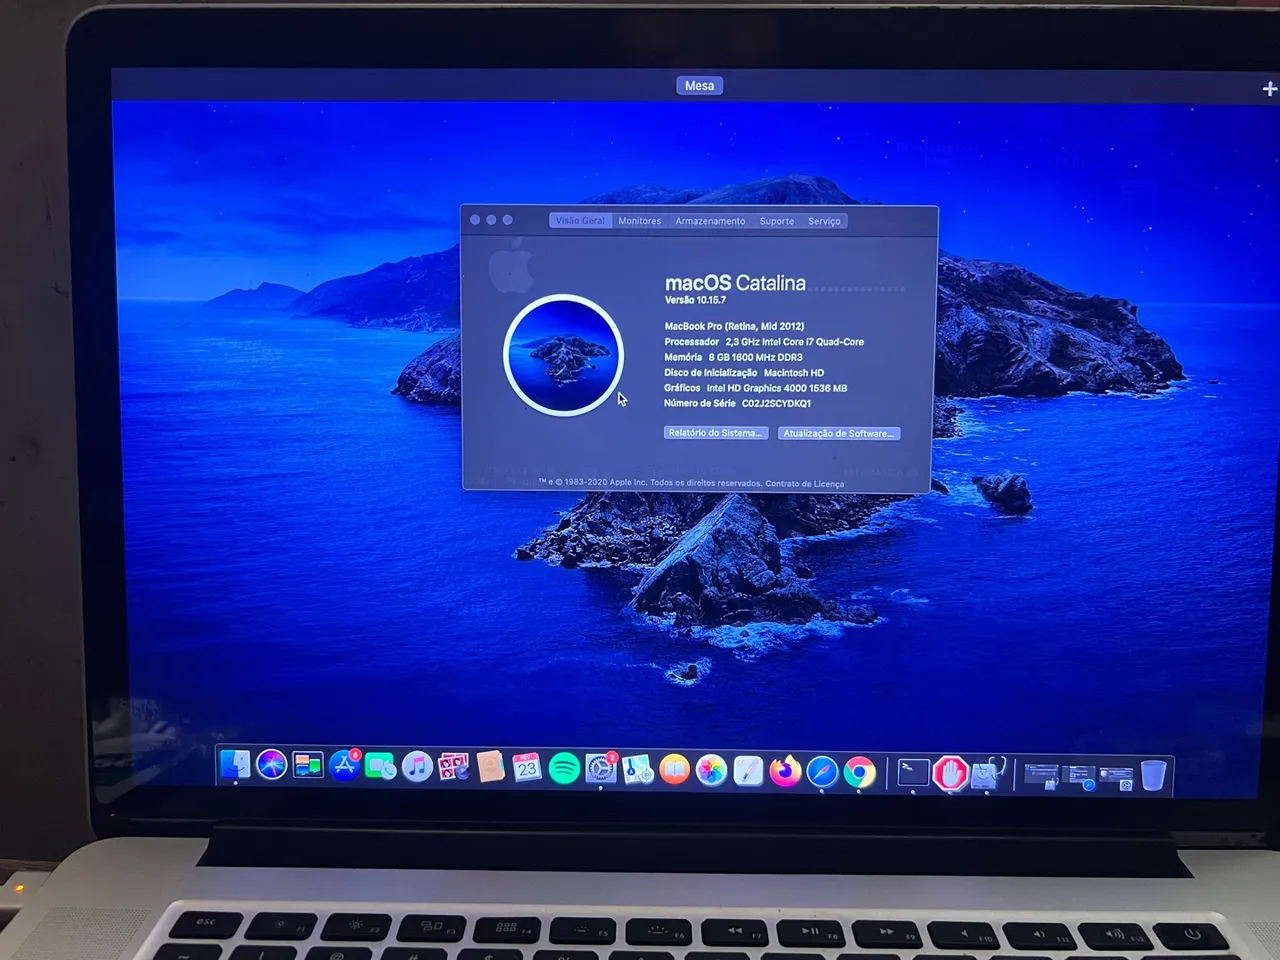
Task: Click Relatório do Sistema button
Action: coord(716,433)
